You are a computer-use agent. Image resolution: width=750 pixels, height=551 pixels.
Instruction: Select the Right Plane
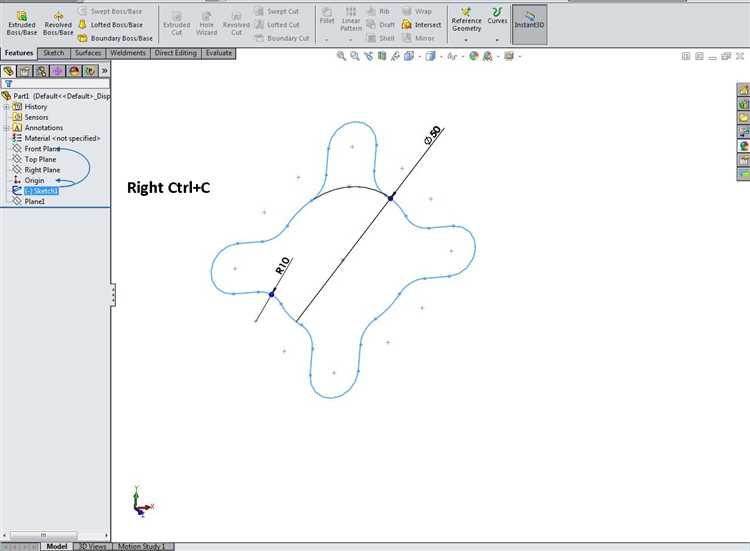pos(36,170)
